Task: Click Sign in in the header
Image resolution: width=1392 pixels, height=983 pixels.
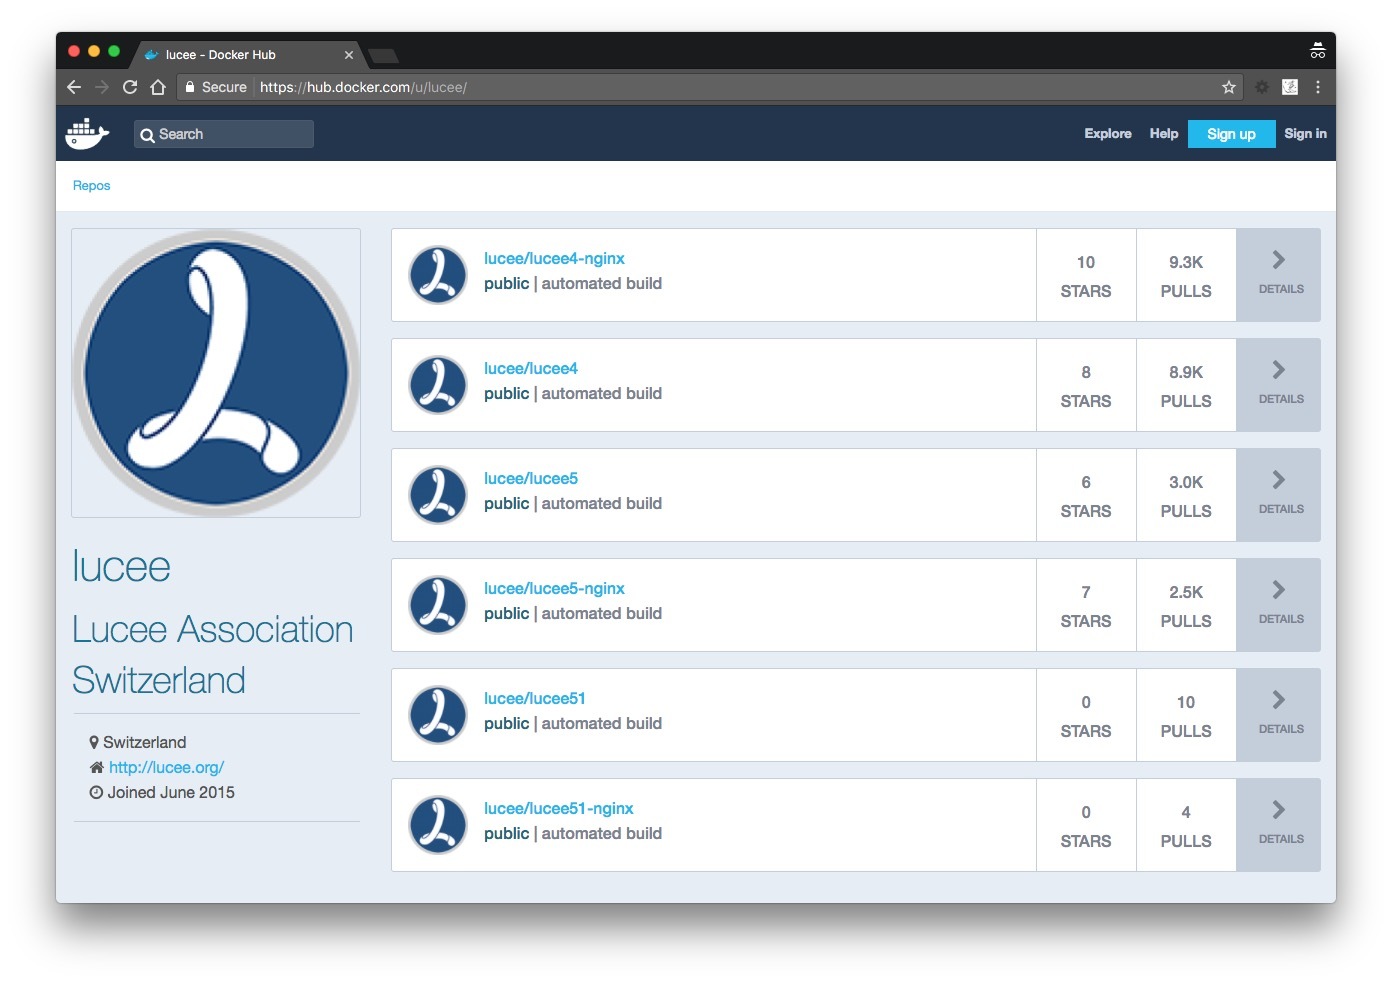Action: [1305, 133]
